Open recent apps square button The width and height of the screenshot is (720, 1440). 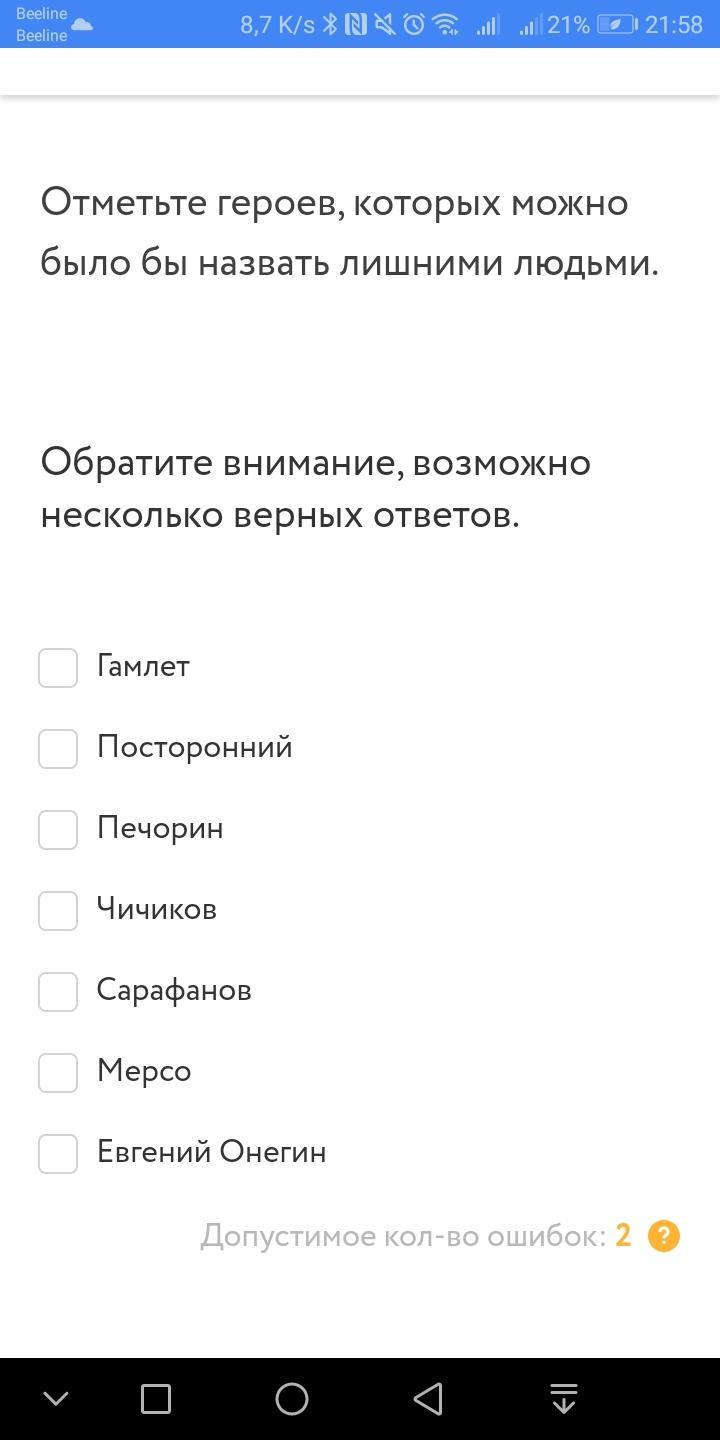pos(156,1399)
